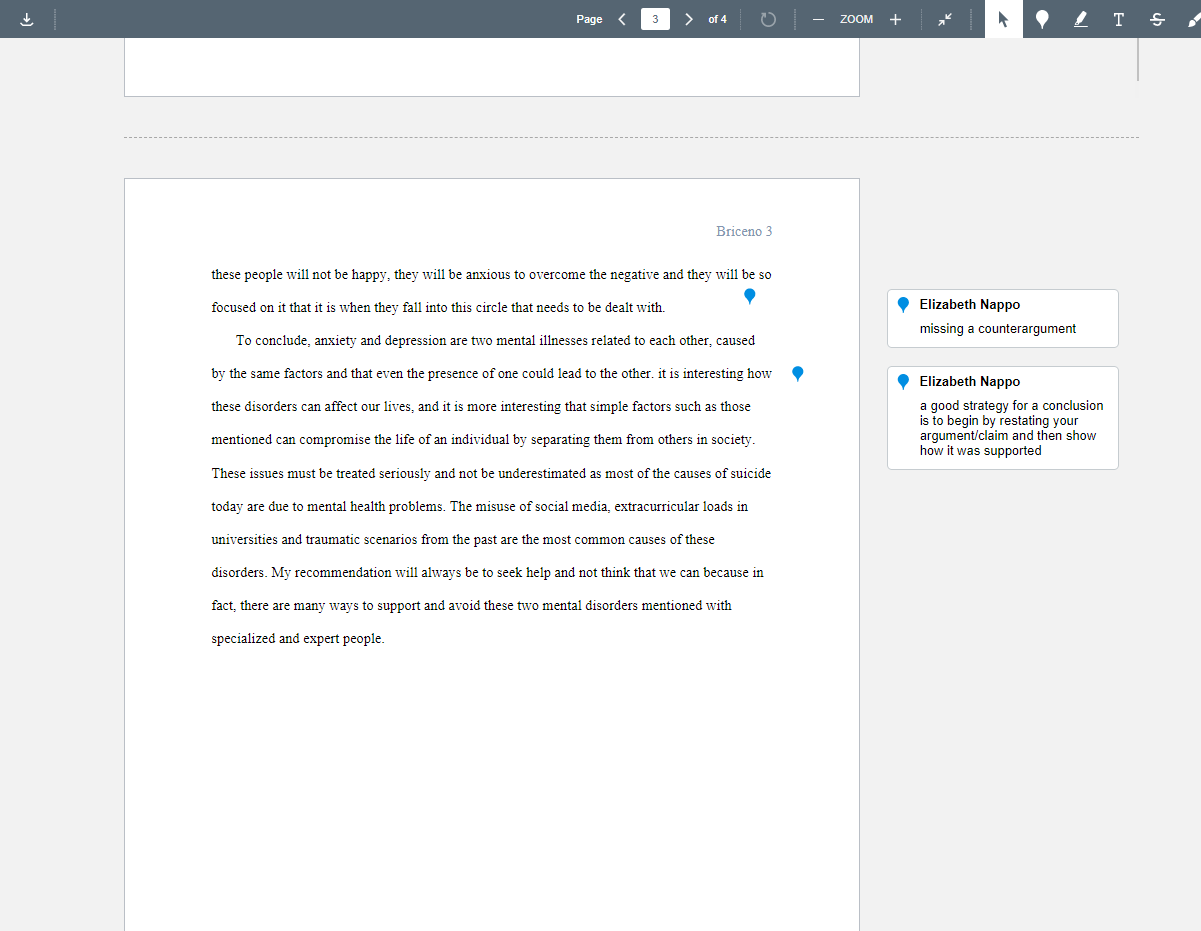Click the text 'These issues must be treated seriously'
Viewport: 1201px width, 931px height.
click(321, 473)
